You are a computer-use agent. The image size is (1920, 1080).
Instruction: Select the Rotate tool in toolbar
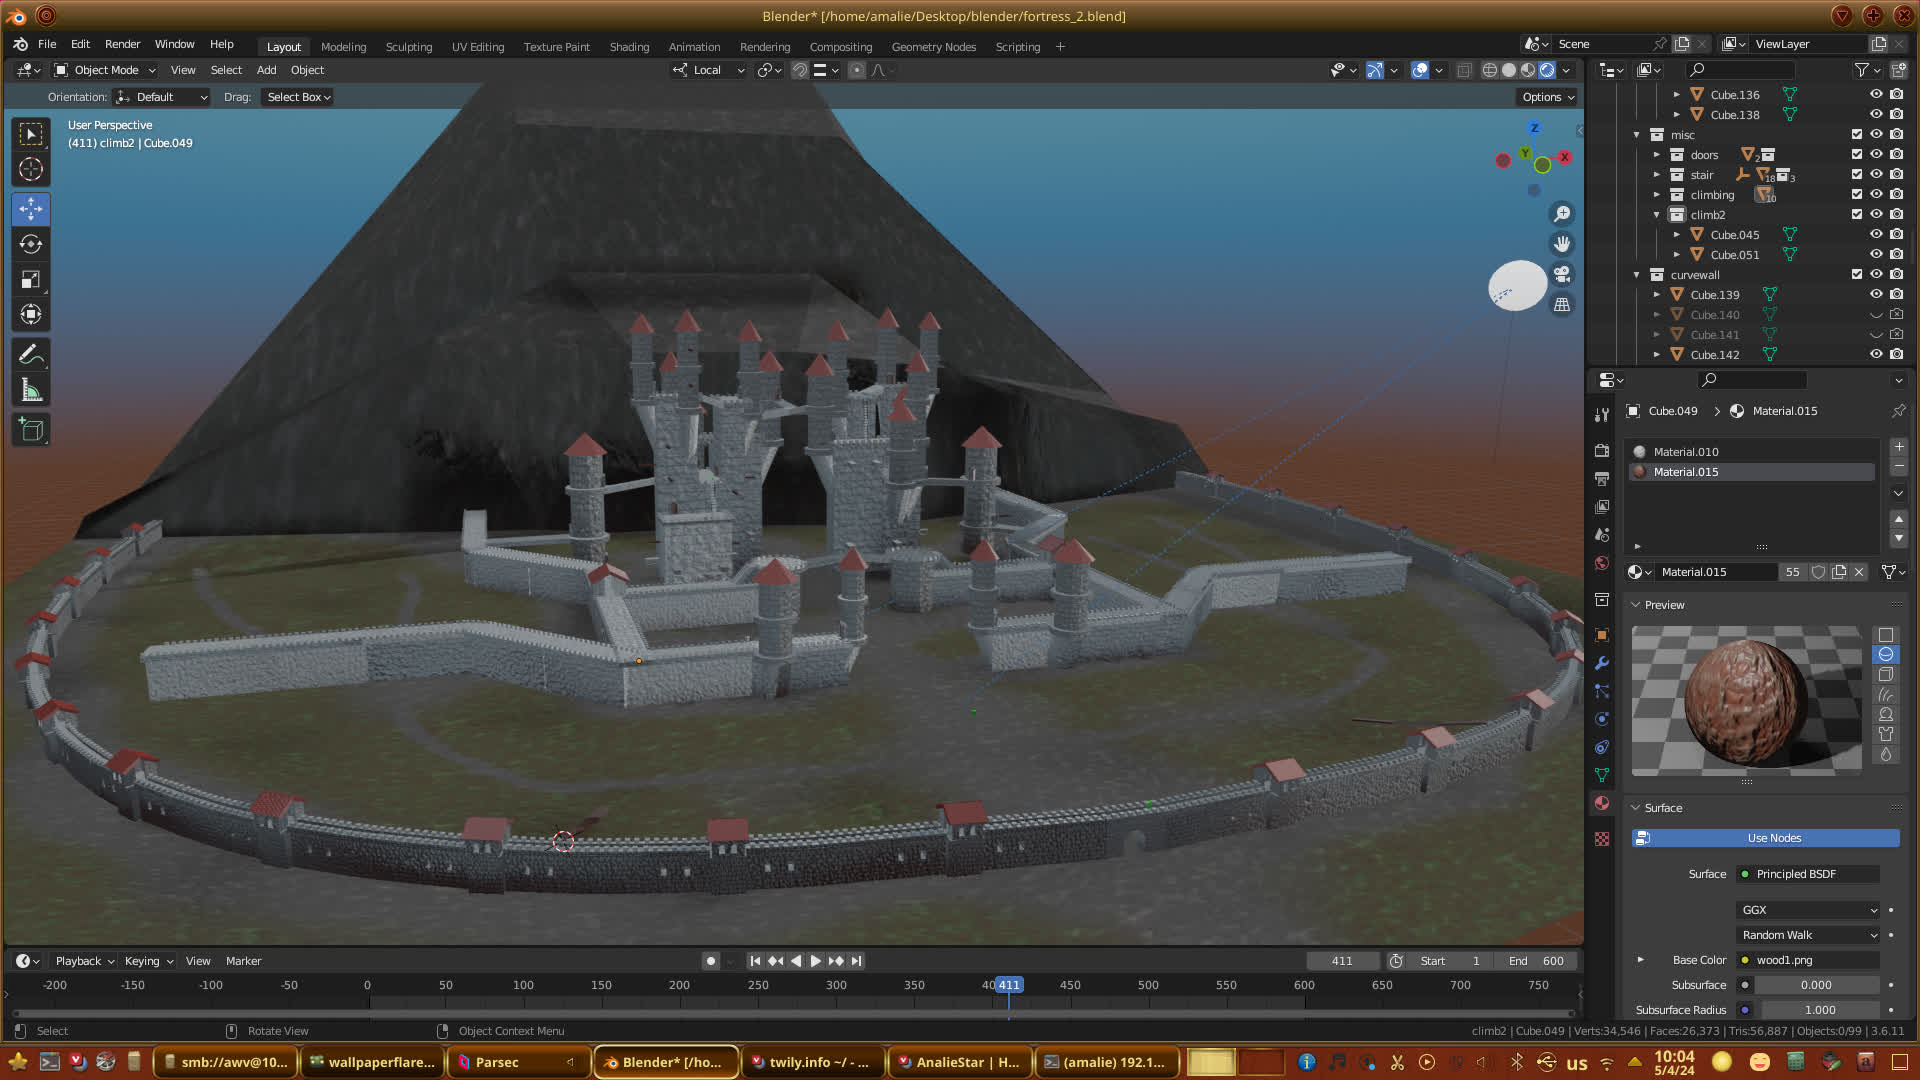click(x=31, y=245)
